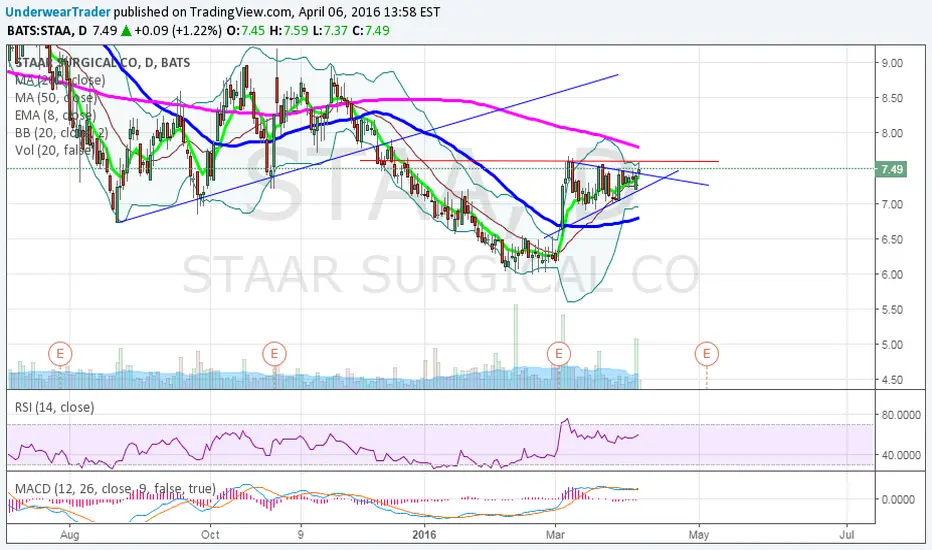Select the RSI (14, close) pane label
Screen dimensions: 932x550
54,407
